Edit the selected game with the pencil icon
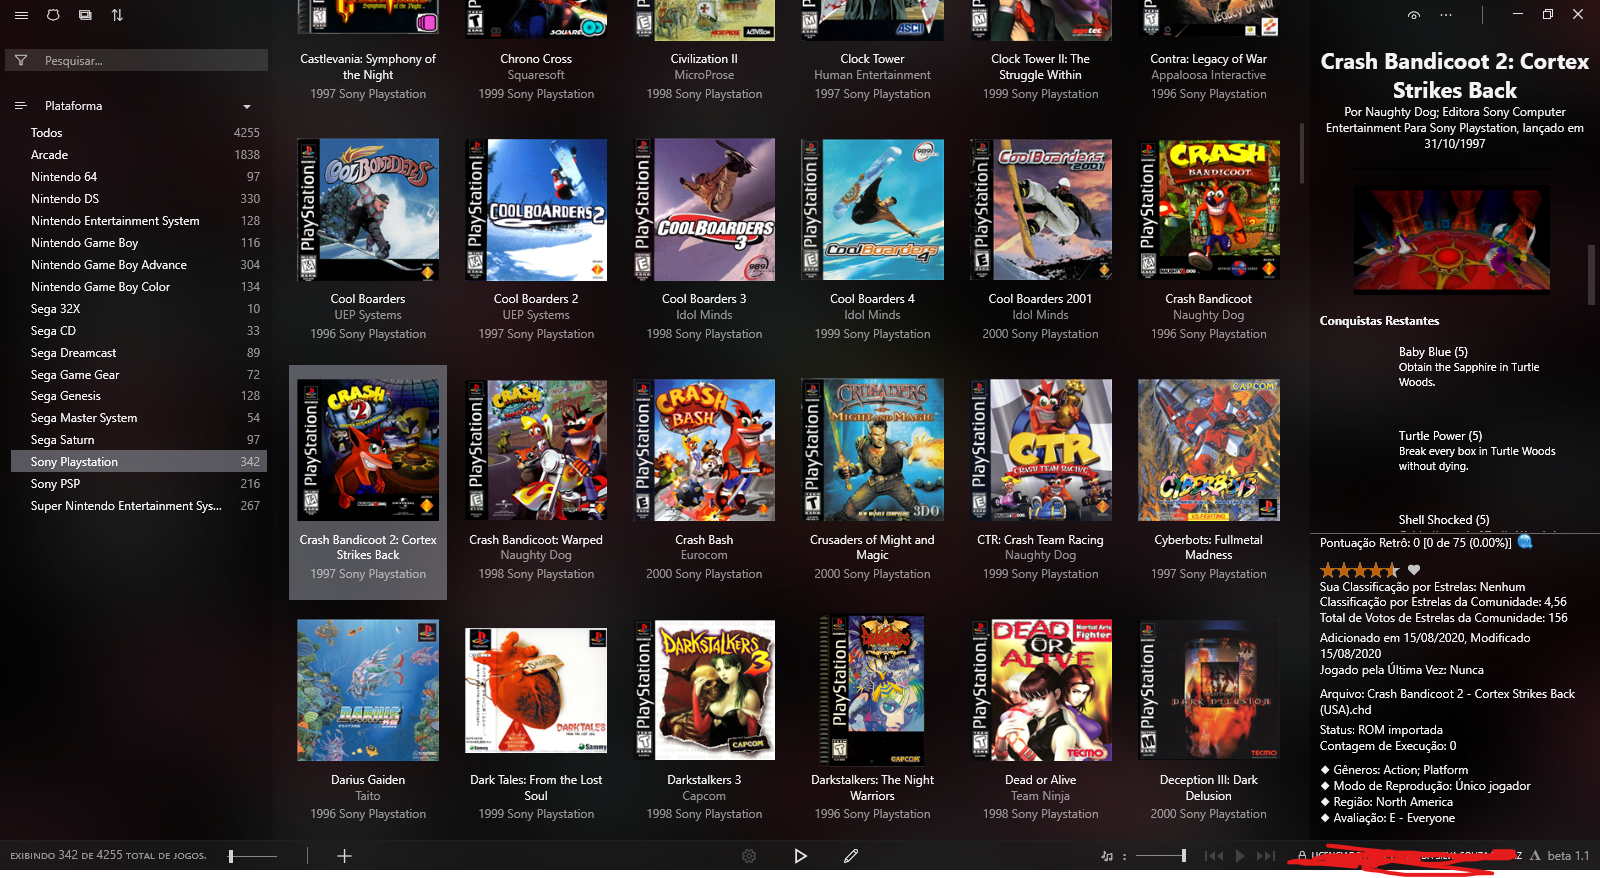This screenshot has height=878, width=1600. pyautogui.click(x=851, y=856)
